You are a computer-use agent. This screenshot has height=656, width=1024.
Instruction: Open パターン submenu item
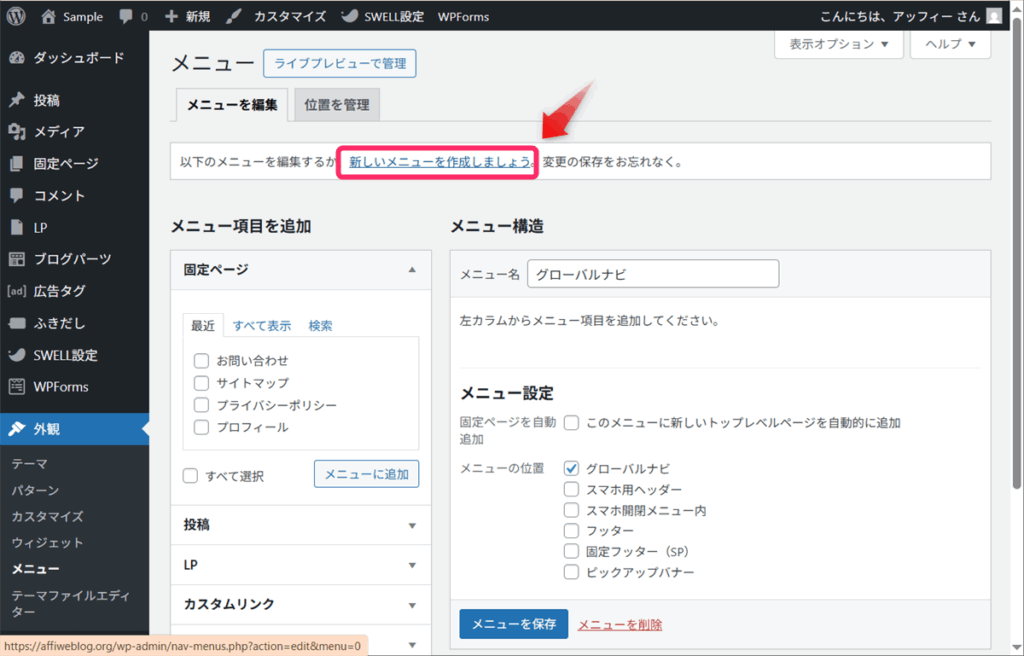(35, 490)
